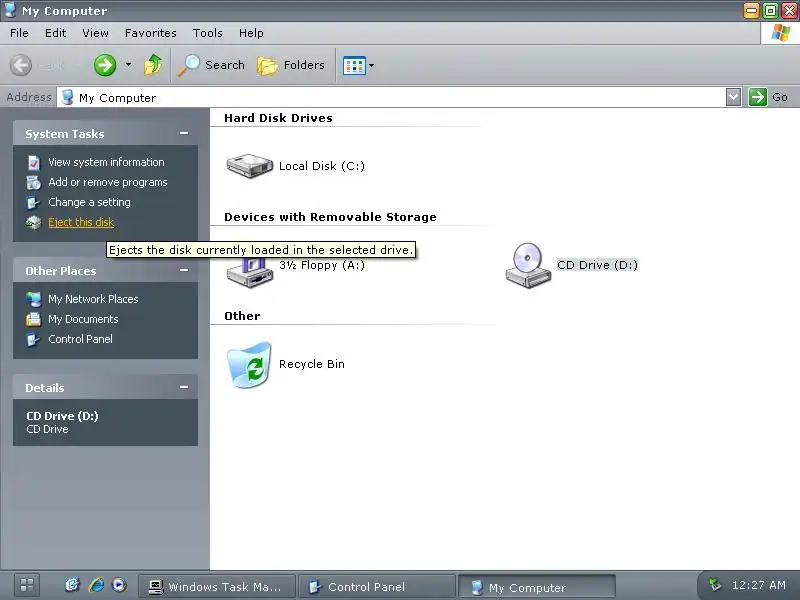Click the My Documents folder icon
800x600 pixels.
(x=34, y=319)
